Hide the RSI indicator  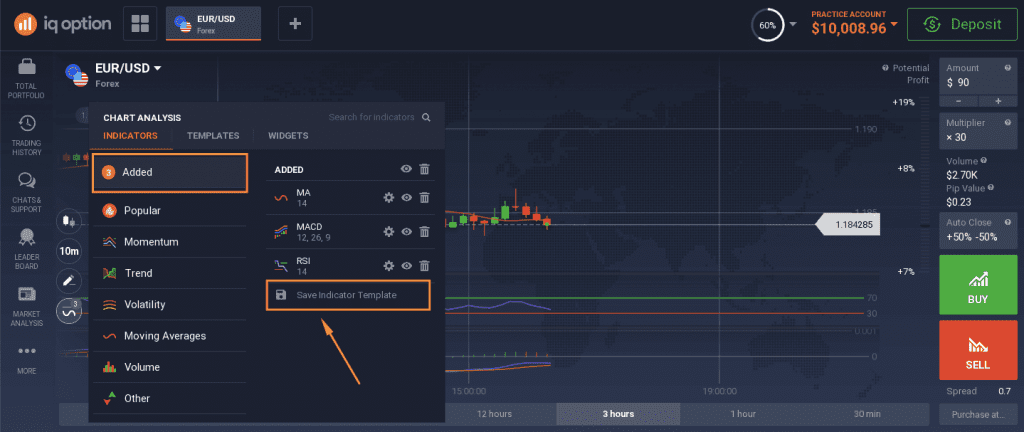(x=406, y=265)
